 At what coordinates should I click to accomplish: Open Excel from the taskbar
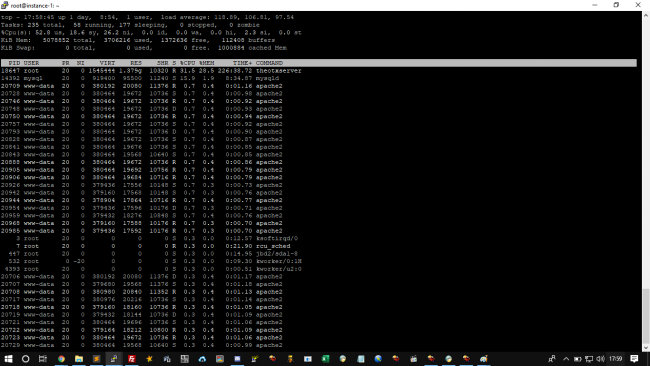pos(325,359)
